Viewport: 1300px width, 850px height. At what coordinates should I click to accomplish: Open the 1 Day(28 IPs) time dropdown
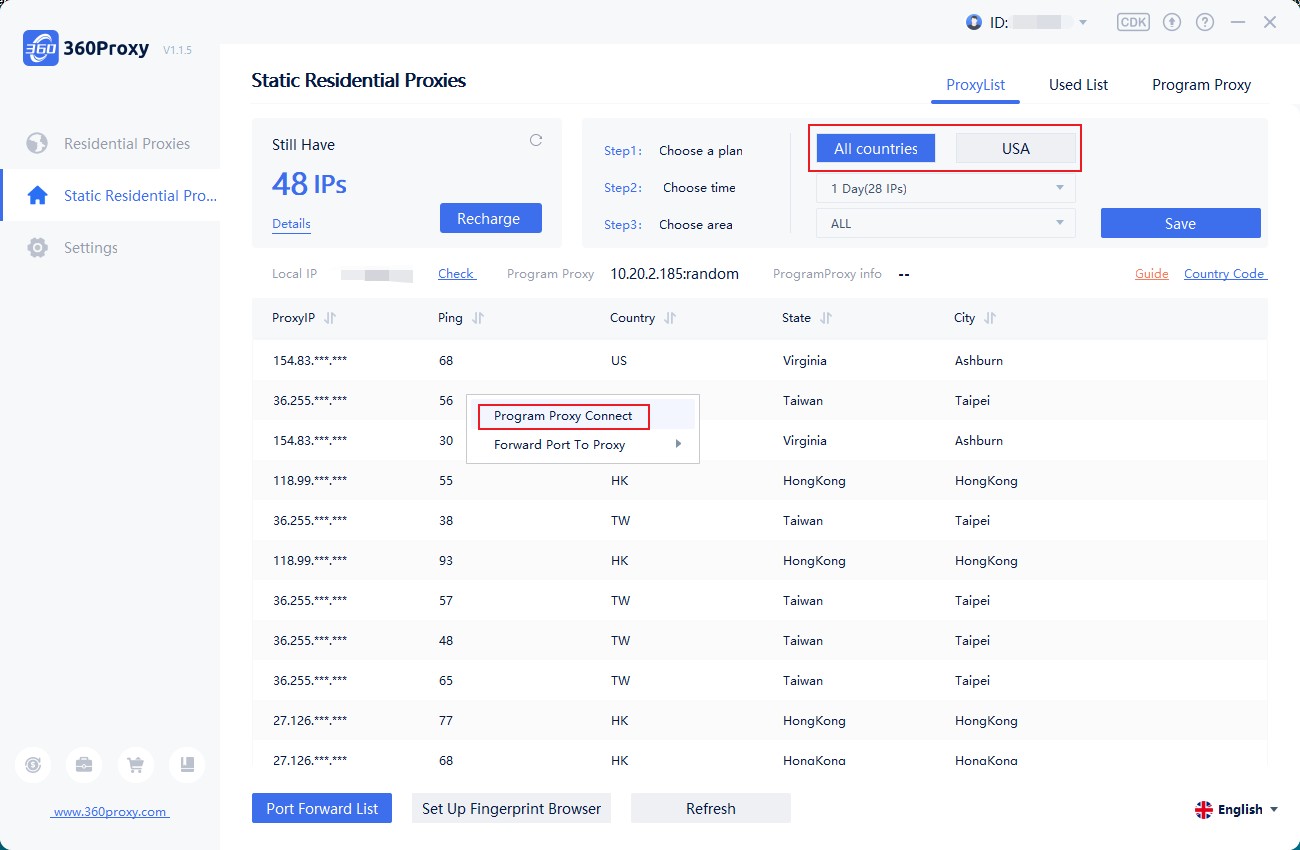(946, 188)
